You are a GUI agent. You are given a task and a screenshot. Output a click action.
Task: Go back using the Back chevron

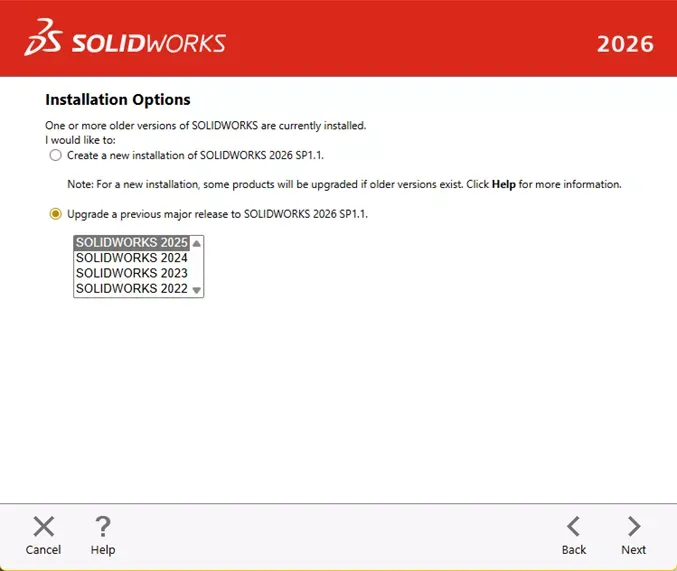(x=573, y=527)
